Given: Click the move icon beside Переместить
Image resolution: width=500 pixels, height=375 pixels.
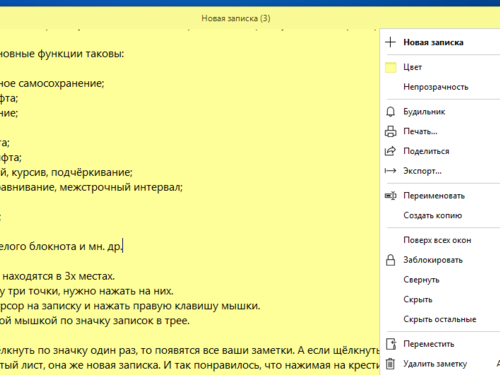Looking at the screenshot, I should coord(391,344).
